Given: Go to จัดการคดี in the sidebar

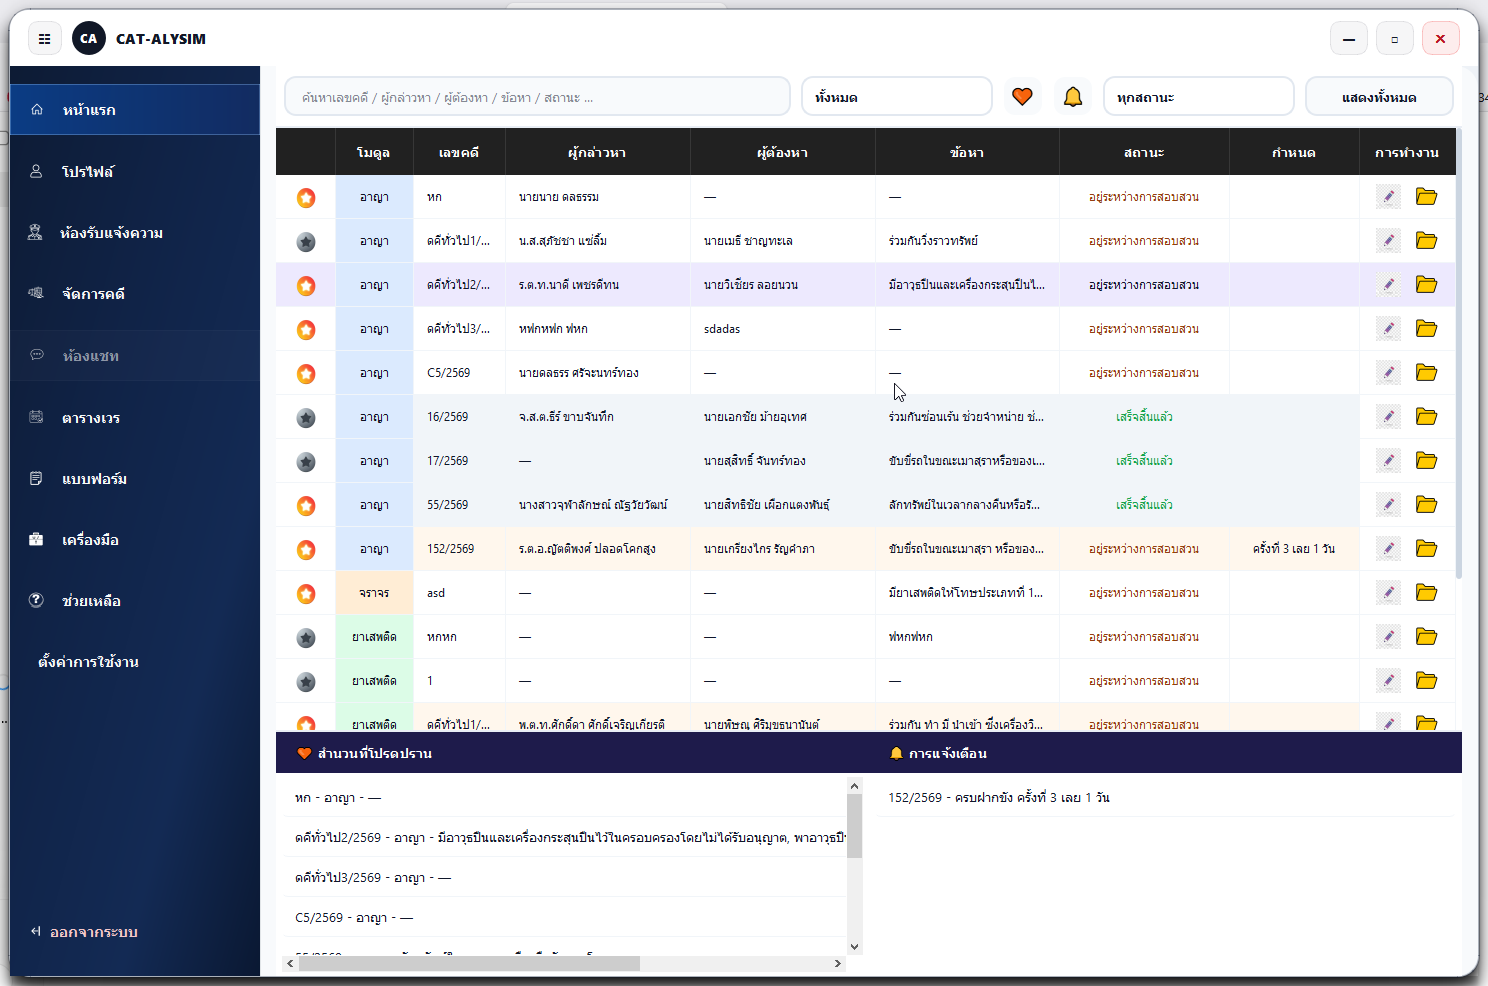Looking at the screenshot, I should [x=93, y=294].
